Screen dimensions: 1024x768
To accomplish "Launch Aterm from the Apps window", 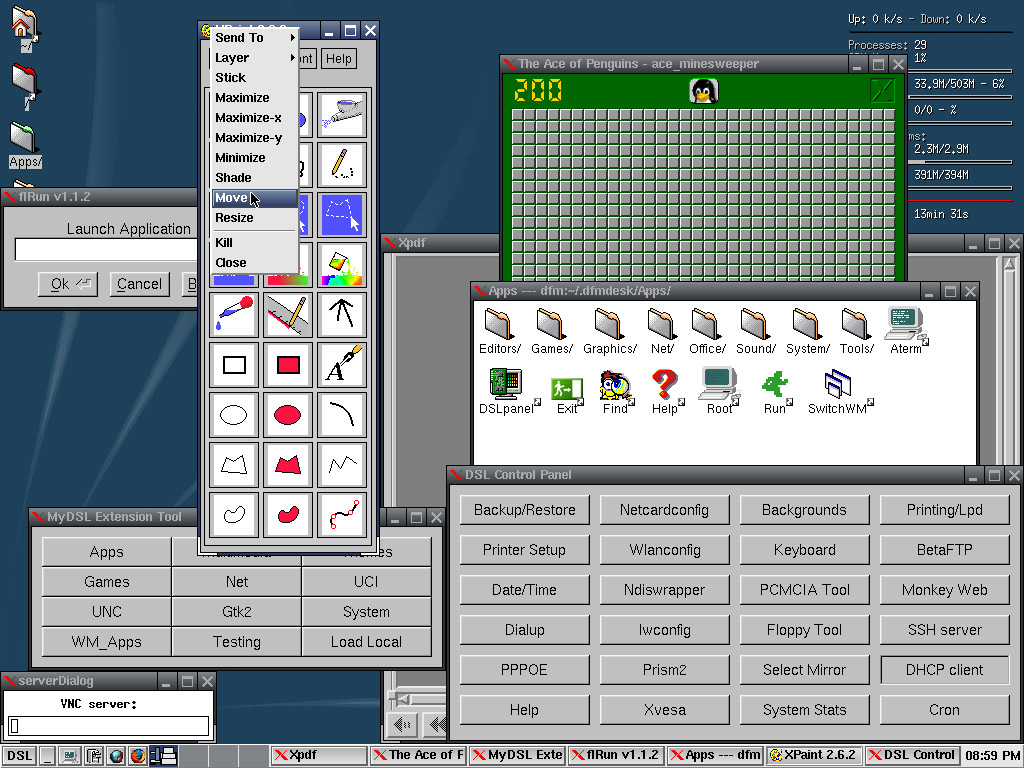I will (906, 331).
